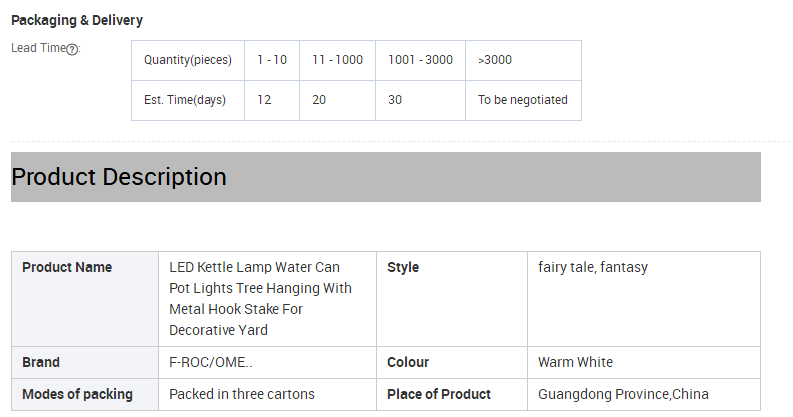Screen dimensions: 793x417
Task: Click the Lead Time label
Action: point(39,48)
